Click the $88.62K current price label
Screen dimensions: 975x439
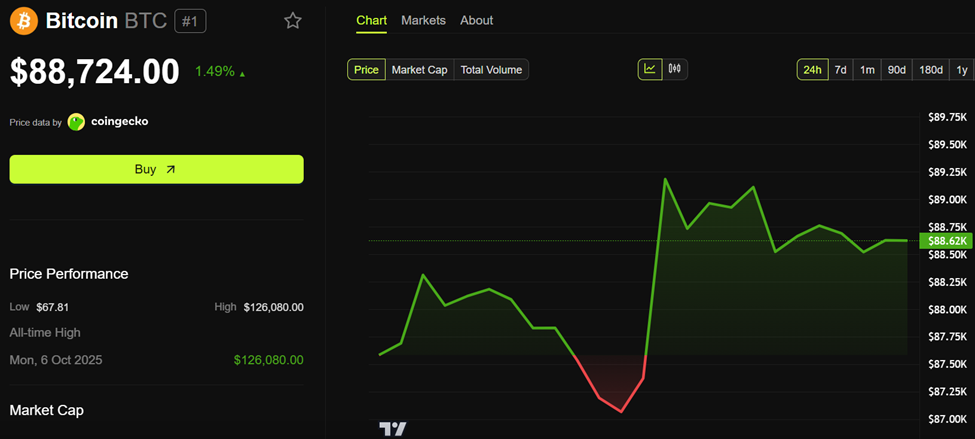pos(946,241)
